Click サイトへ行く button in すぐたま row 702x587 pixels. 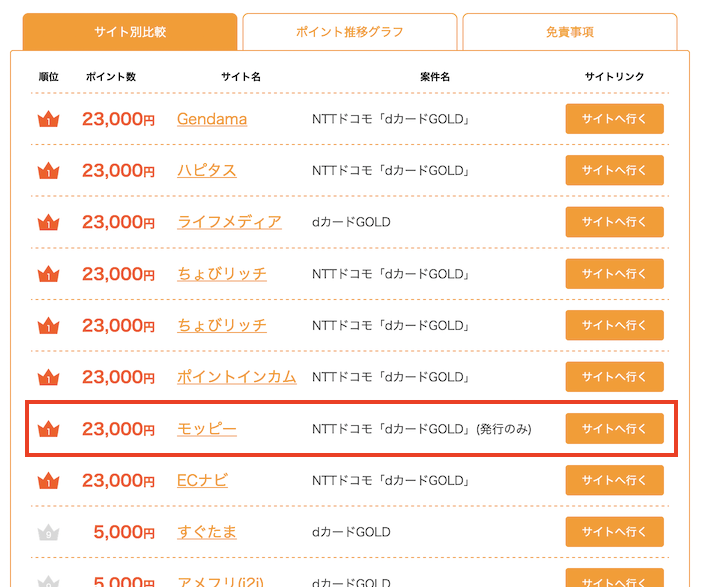tap(614, 533)
